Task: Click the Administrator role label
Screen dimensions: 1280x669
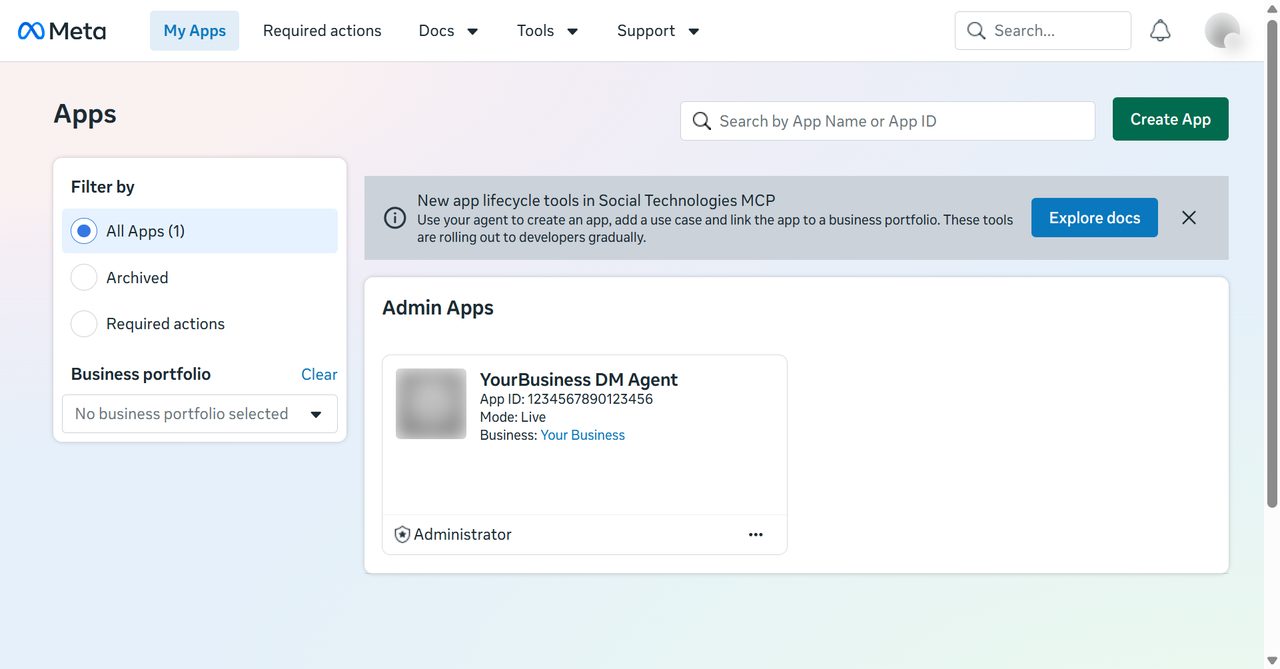Action: click(x=463, y=535)
